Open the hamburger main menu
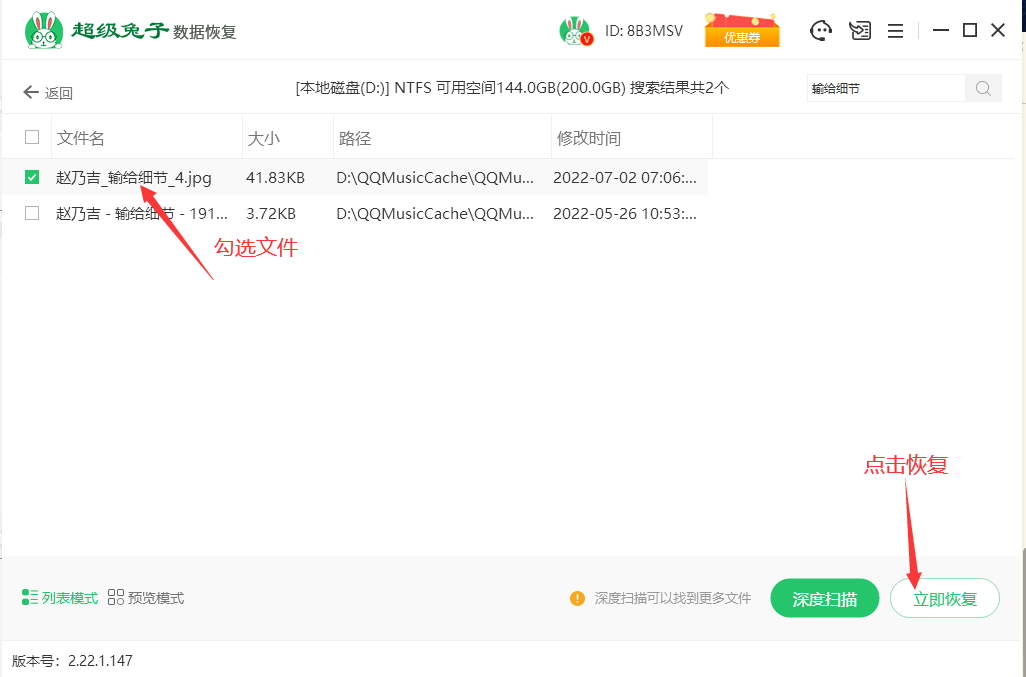The height and width of the screenshot is (677, 1026). coord(896,31)
